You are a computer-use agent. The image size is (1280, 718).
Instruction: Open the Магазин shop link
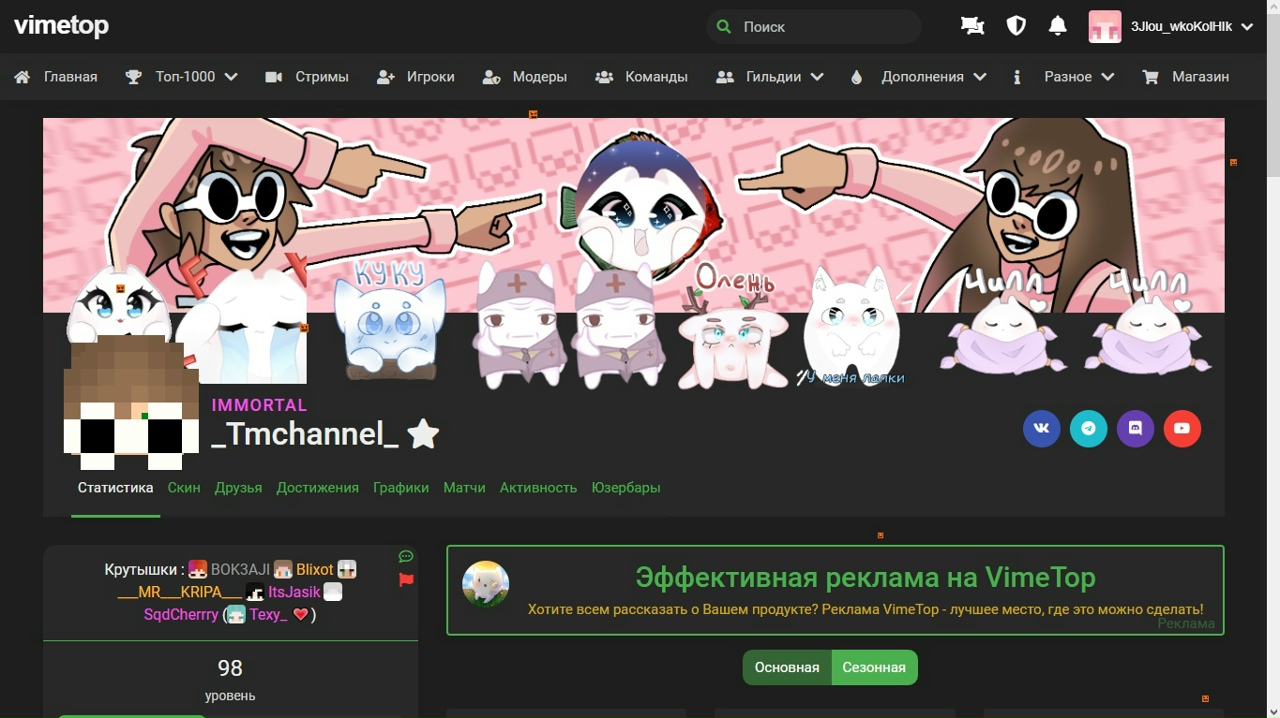(x=1186, y=77)
